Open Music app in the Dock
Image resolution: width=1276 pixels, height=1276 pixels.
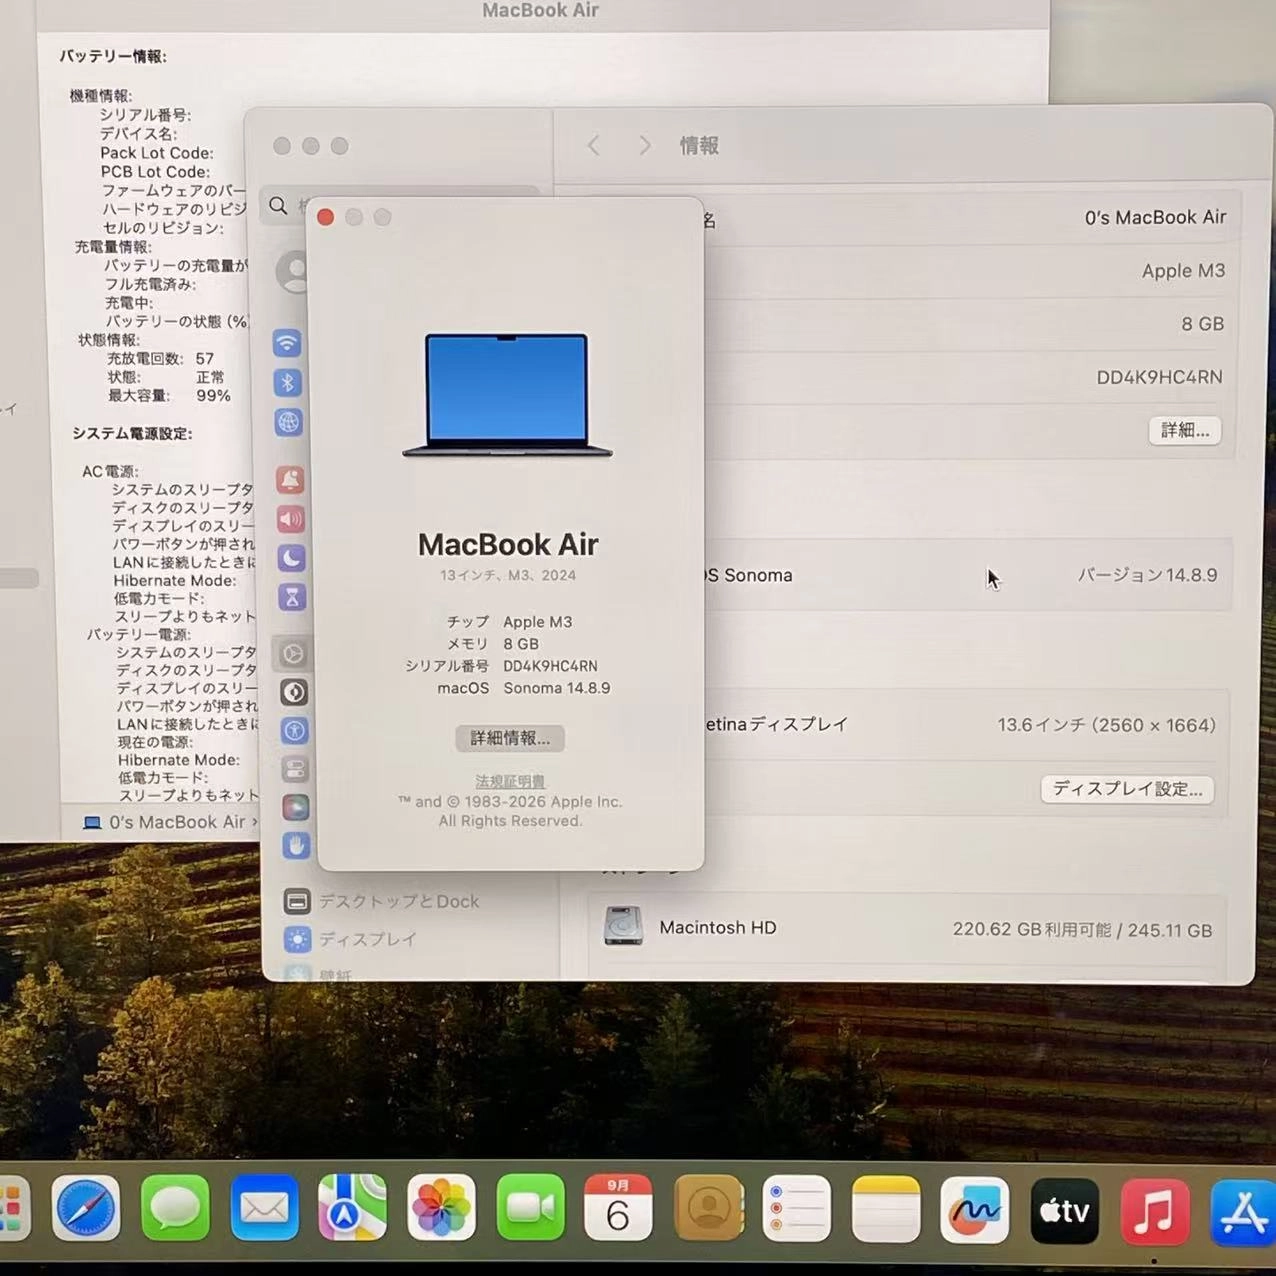[1154, 1212]
